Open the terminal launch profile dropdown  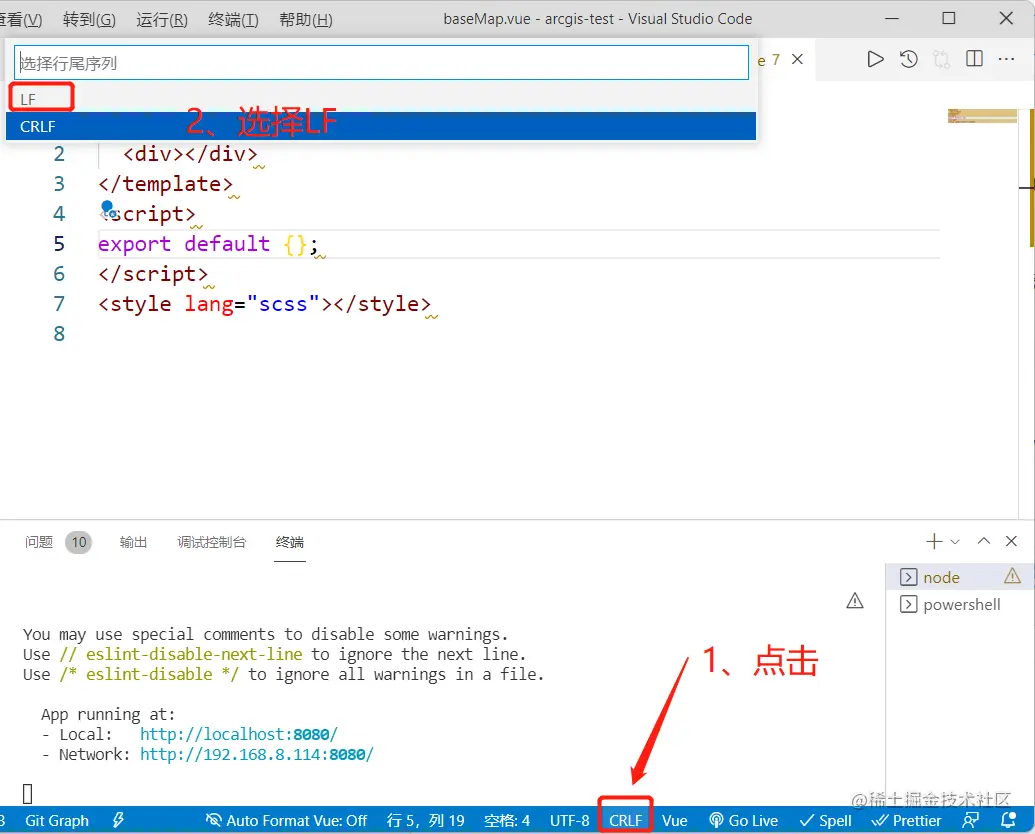pos(954,541)
